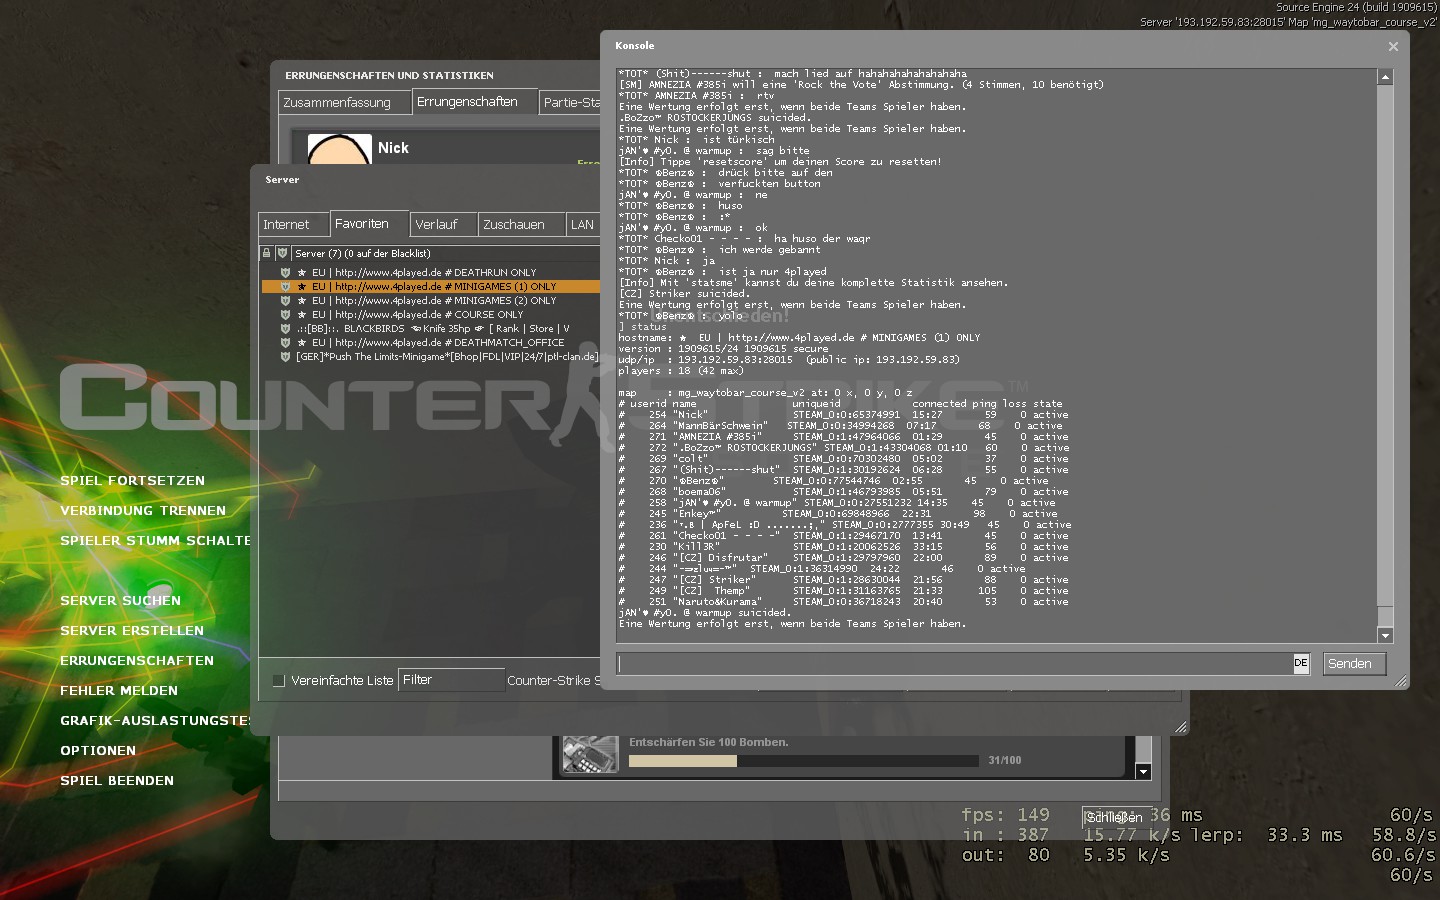1440x900 pixels.
Task: Open the Partie-Sta tab in the statistics window
Action: click(x=570, y=103)
